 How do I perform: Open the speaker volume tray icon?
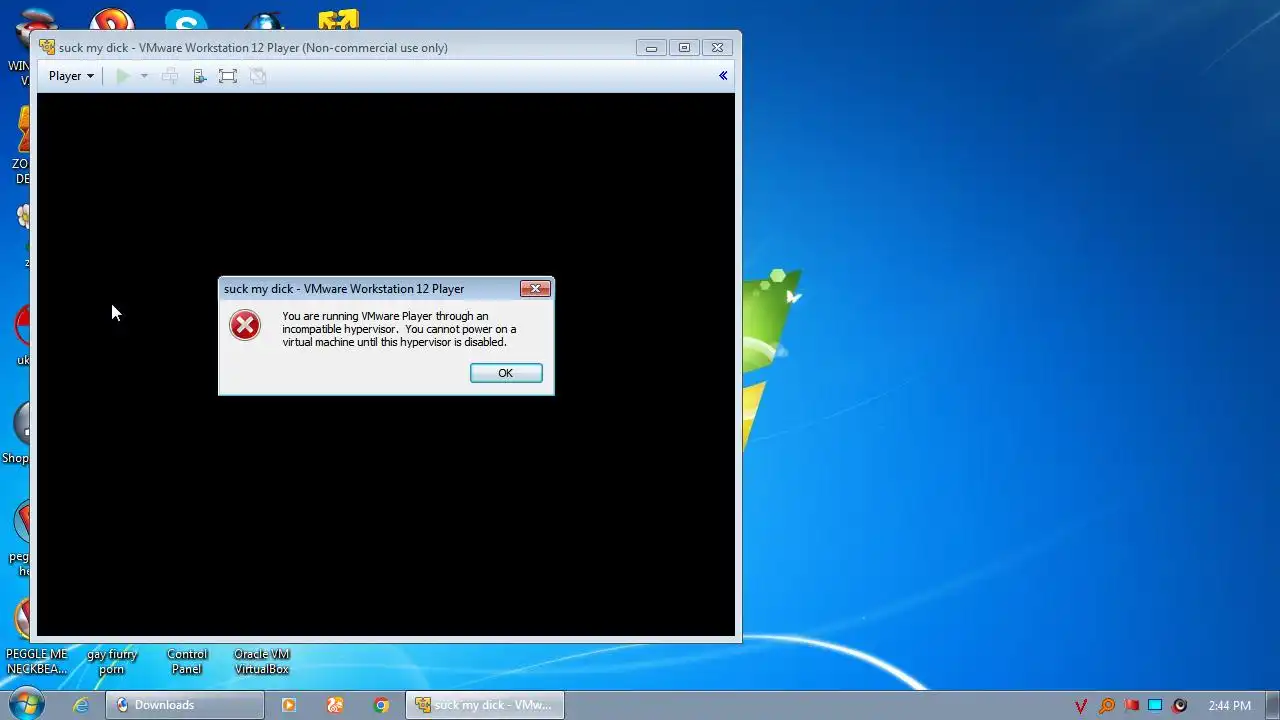[x=1180, y=706]
